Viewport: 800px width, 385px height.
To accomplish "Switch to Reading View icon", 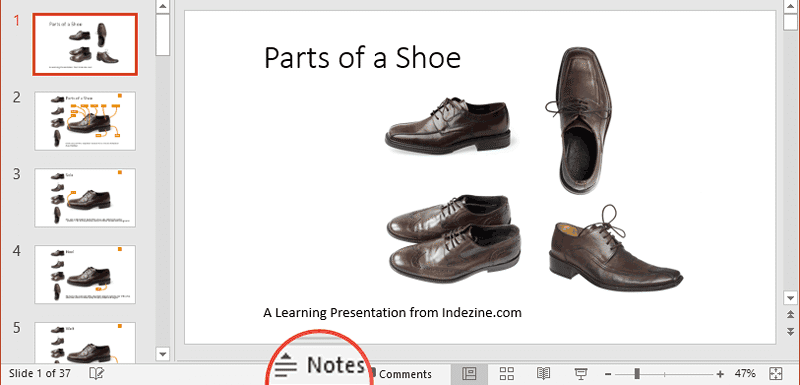I will click(x=544, y=374).
